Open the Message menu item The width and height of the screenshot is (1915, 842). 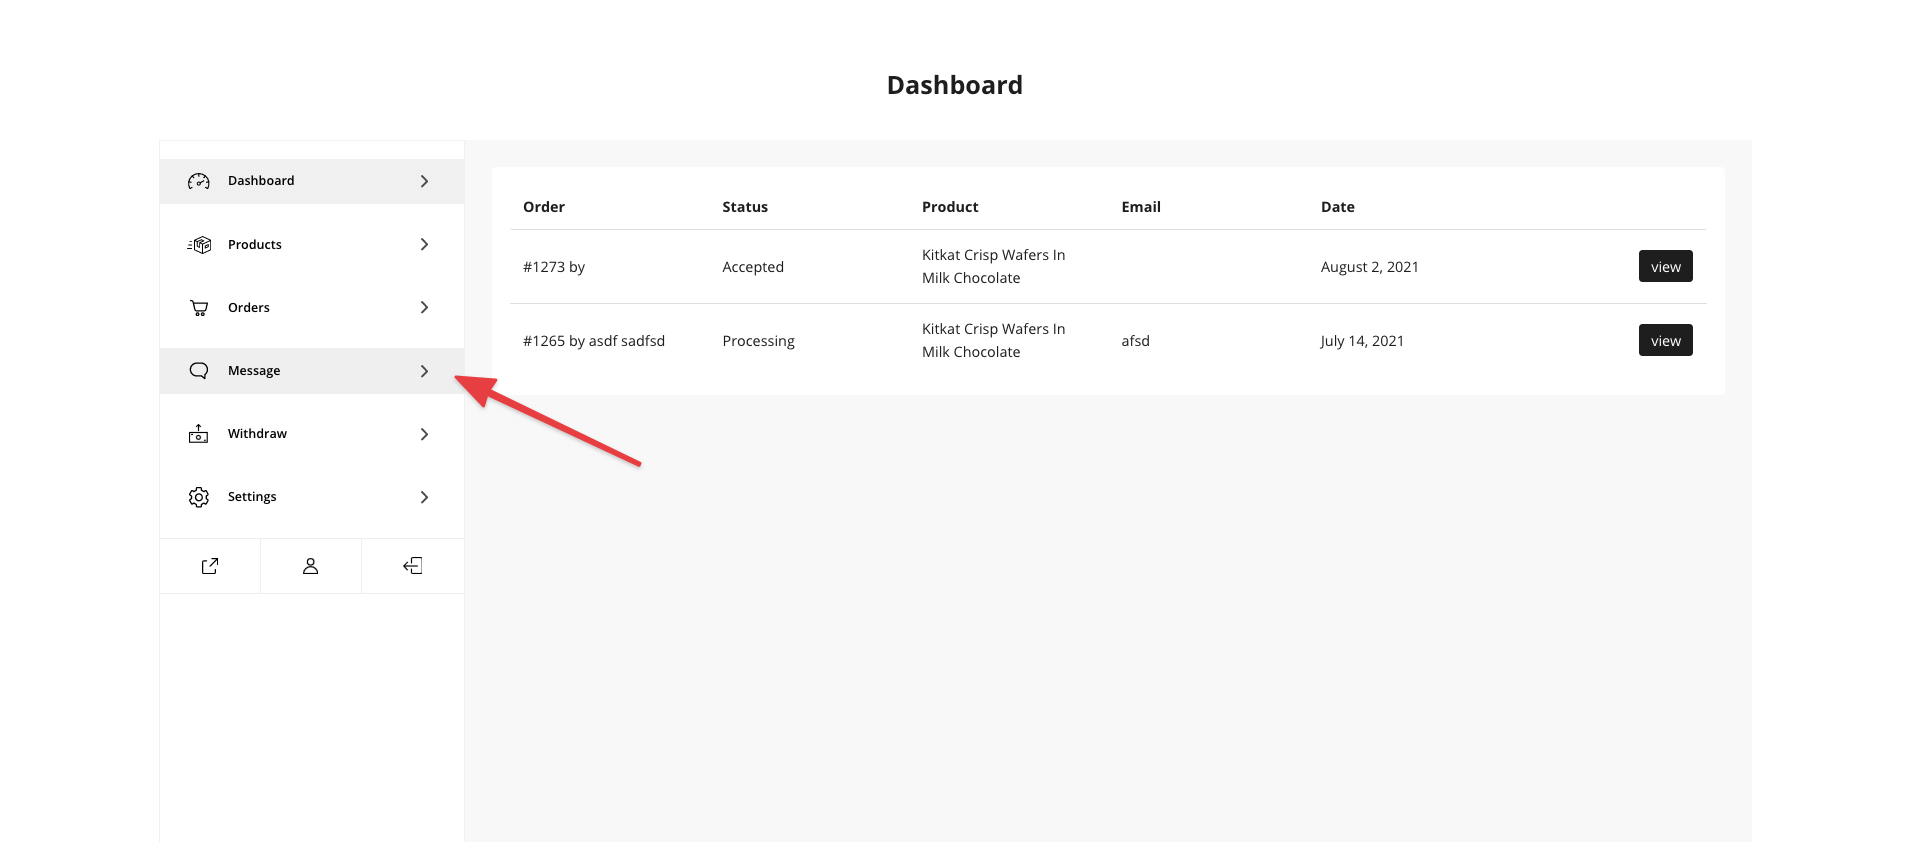pos(254,371)
